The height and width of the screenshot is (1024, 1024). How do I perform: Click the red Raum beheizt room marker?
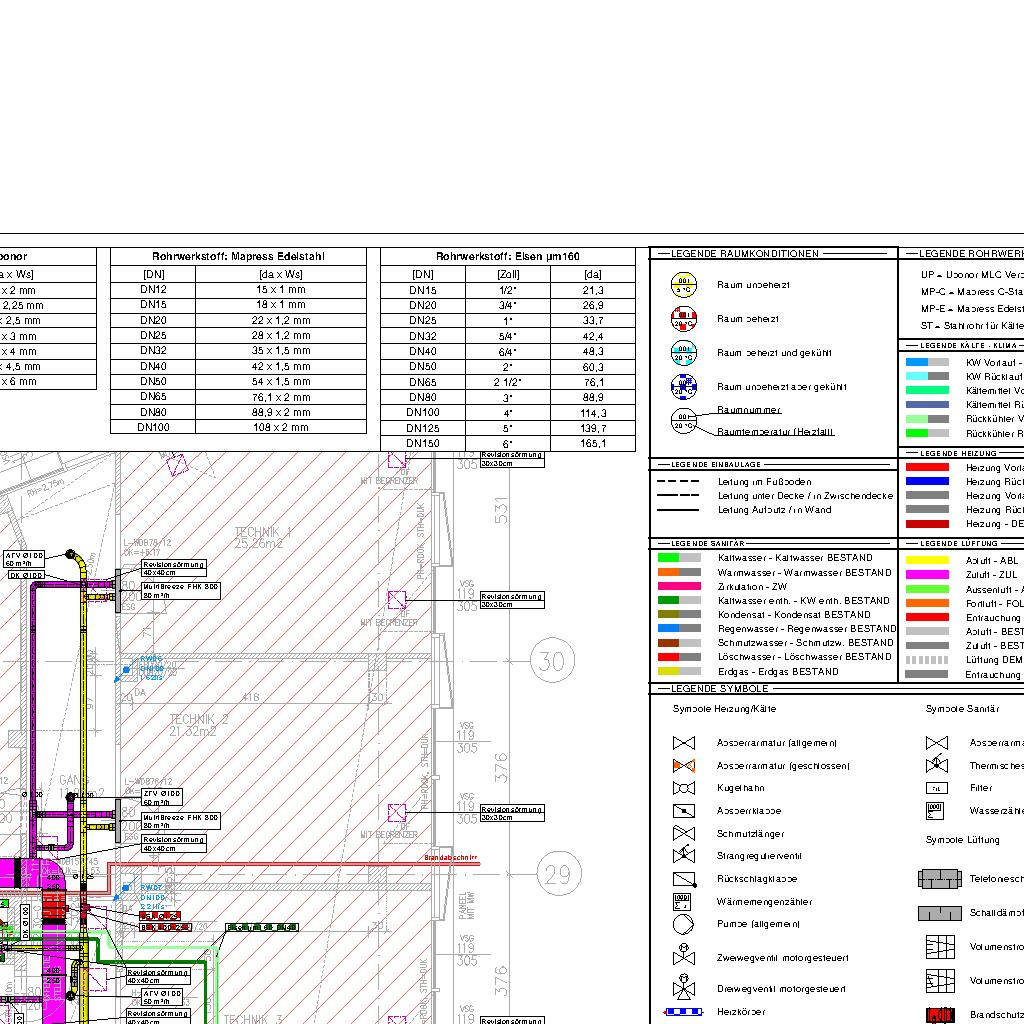coord(684,319)
